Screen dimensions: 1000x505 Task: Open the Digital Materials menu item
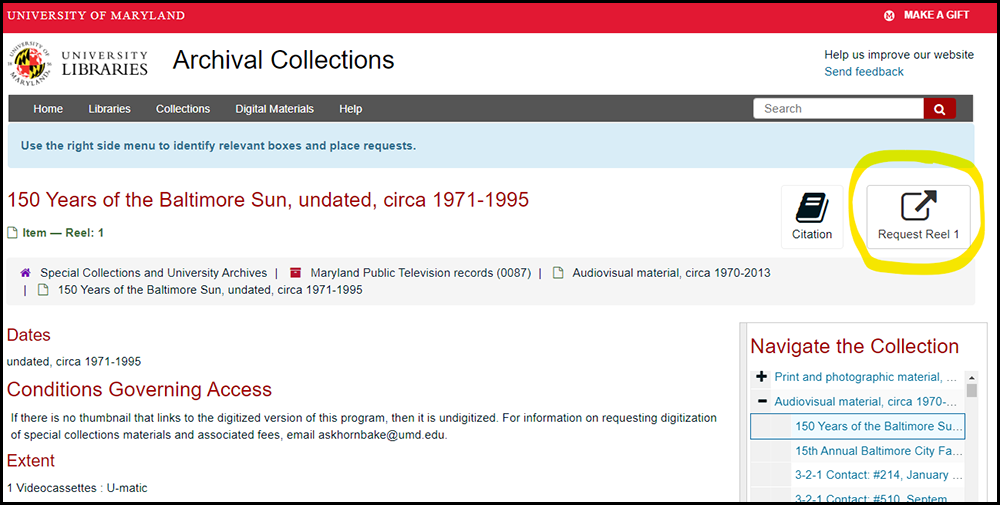(274, 109)
